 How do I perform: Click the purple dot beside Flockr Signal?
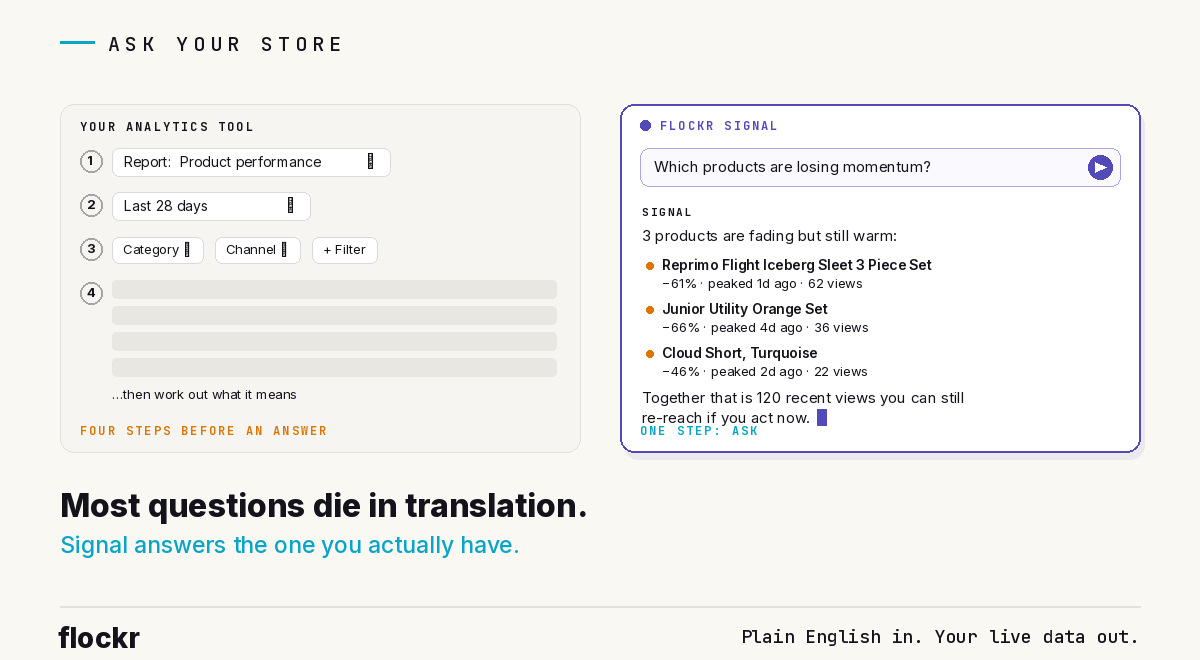pos(645,126)
